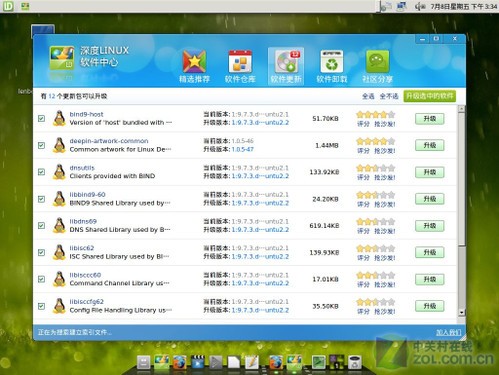Click 升级 button for libisccfg62
The image size is (499, 375).
[x=430, y=306]
